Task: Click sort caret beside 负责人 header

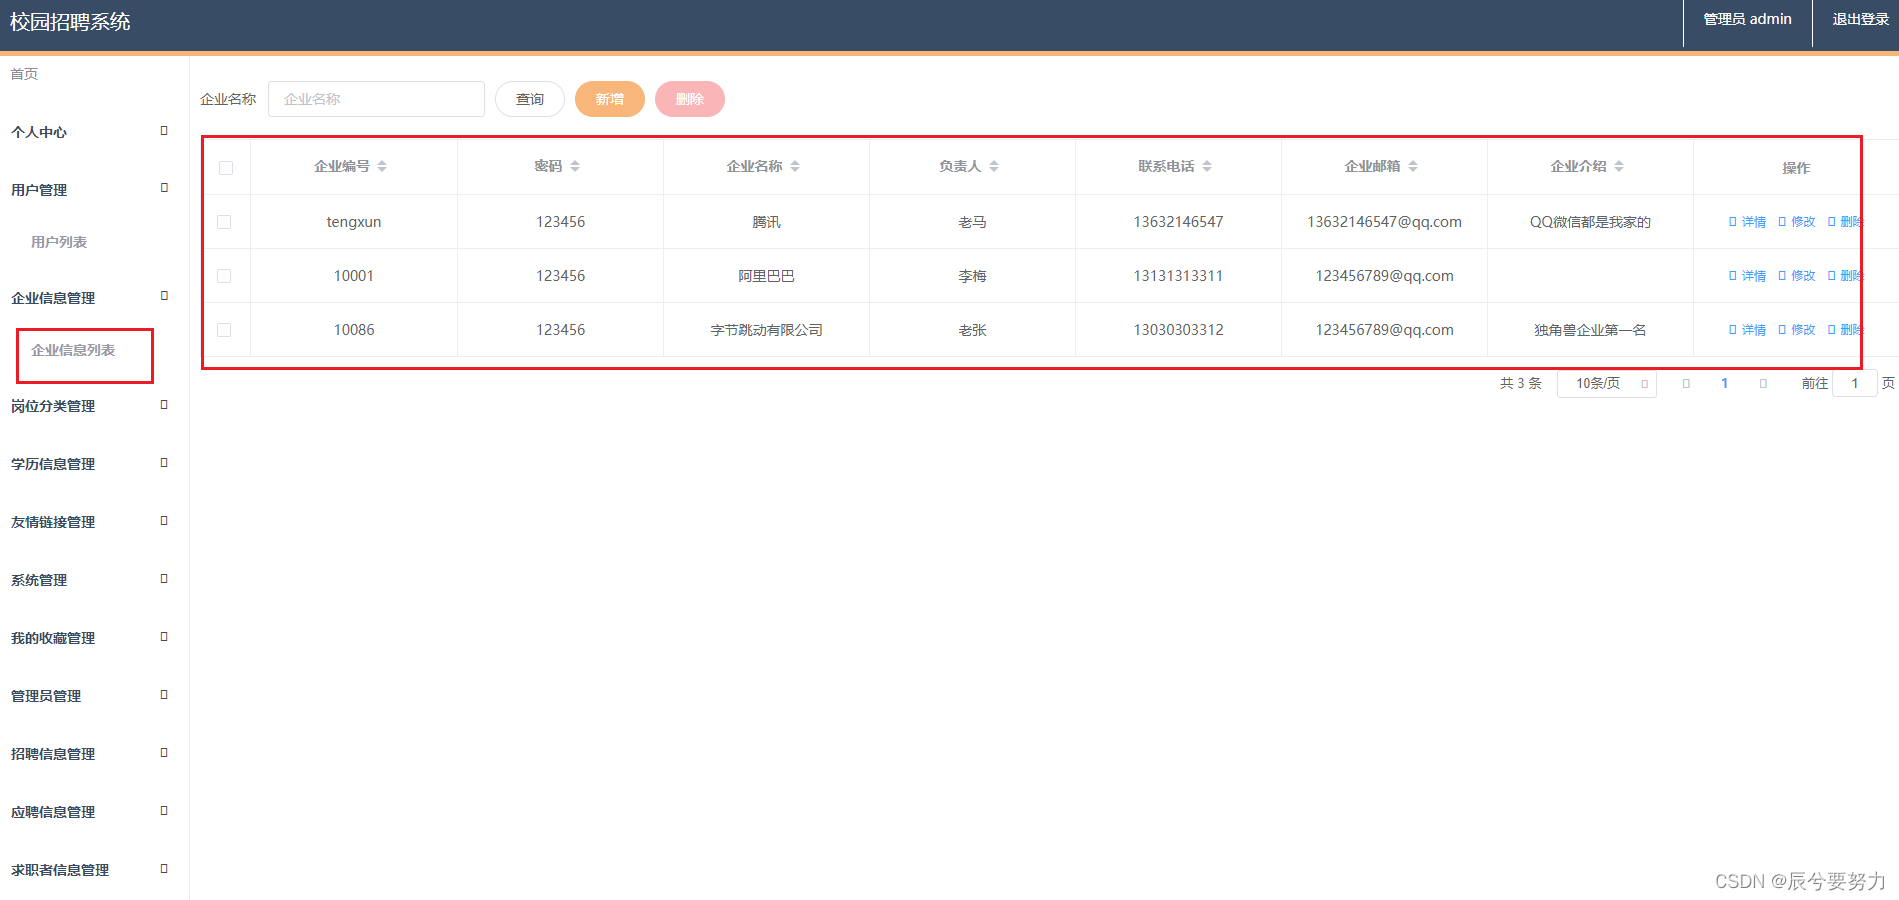Action: (x=994, y=166)
